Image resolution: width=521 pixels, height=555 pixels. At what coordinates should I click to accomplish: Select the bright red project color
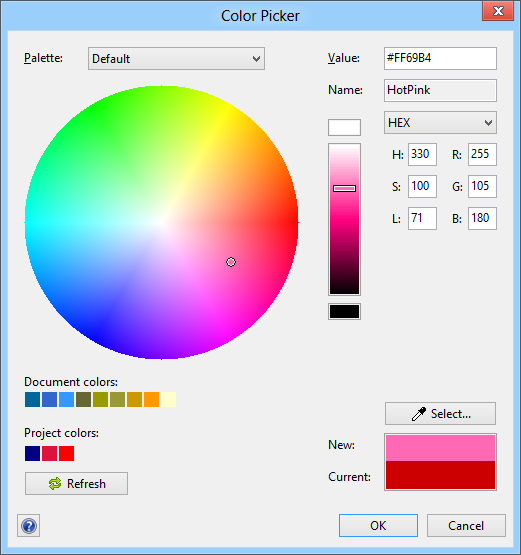66,453
